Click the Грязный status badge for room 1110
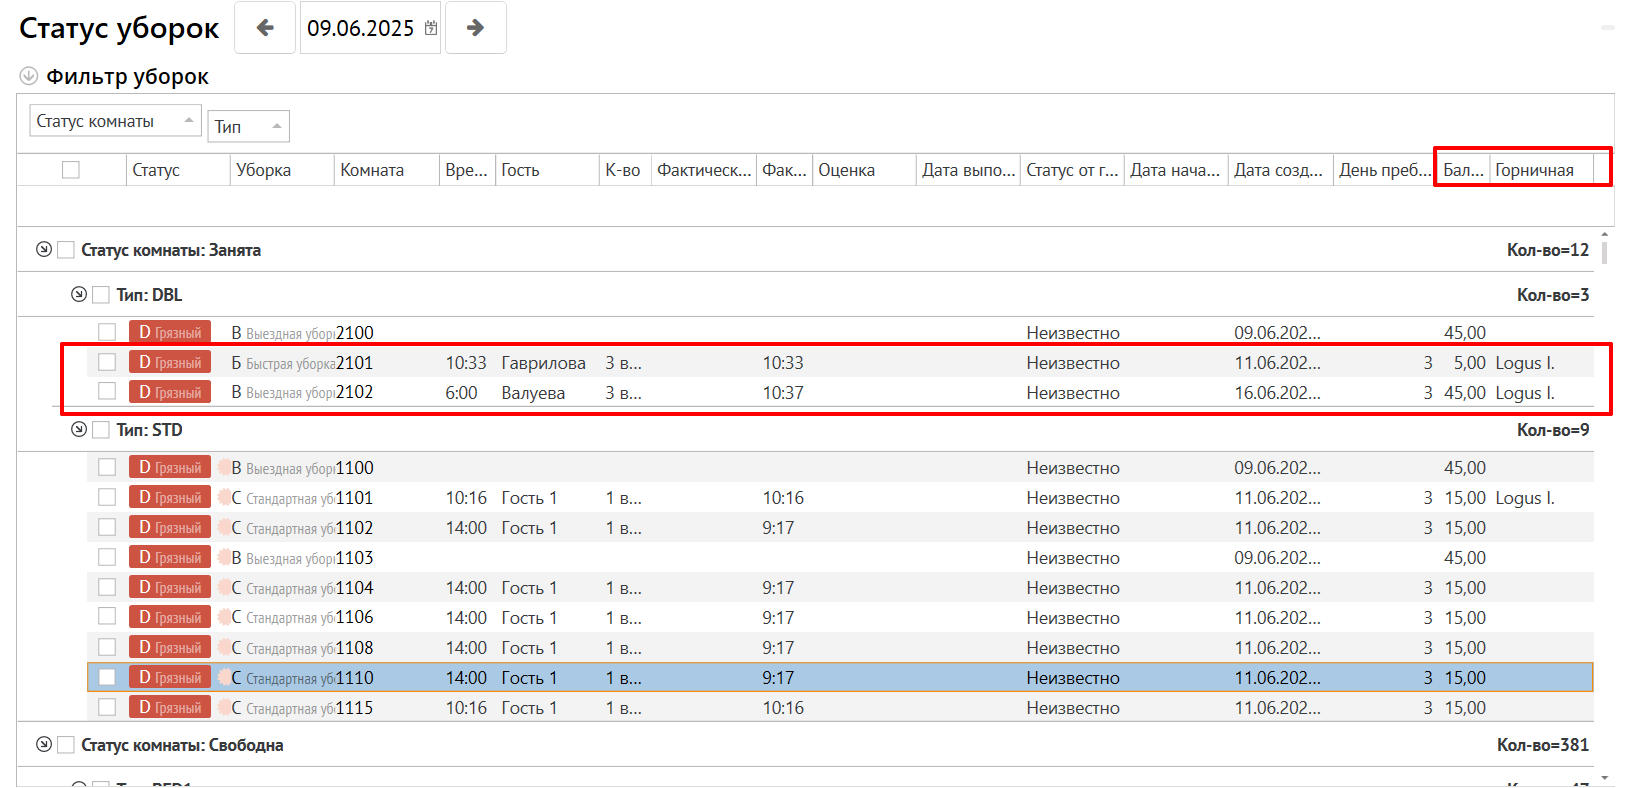The image size is (1625, 788). [x=170, y=678]
